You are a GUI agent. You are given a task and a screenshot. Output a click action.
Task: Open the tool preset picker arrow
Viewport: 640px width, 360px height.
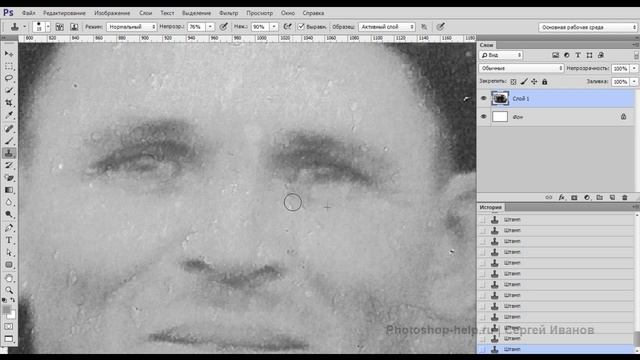(24, 27)
